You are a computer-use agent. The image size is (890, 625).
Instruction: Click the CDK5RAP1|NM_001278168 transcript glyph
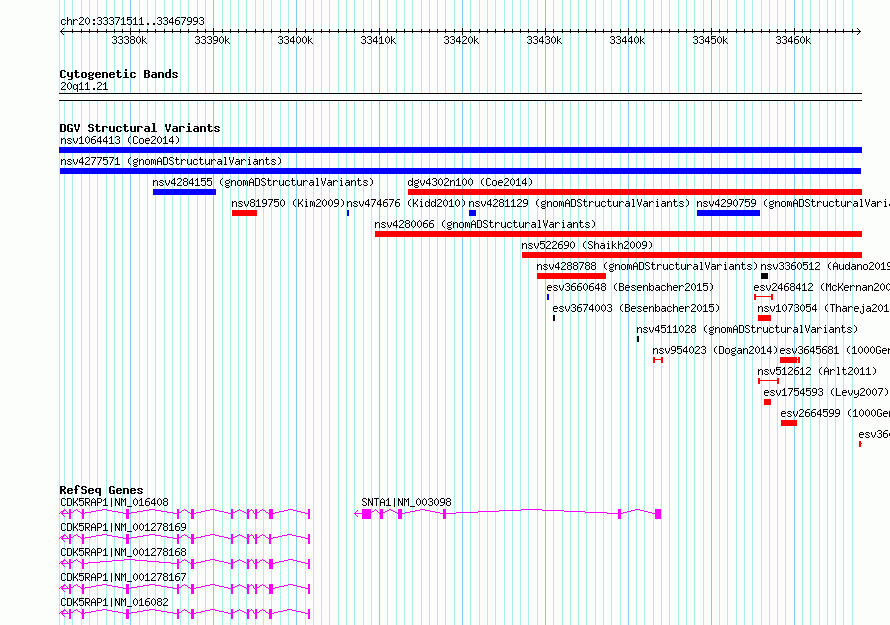[185, 564]
